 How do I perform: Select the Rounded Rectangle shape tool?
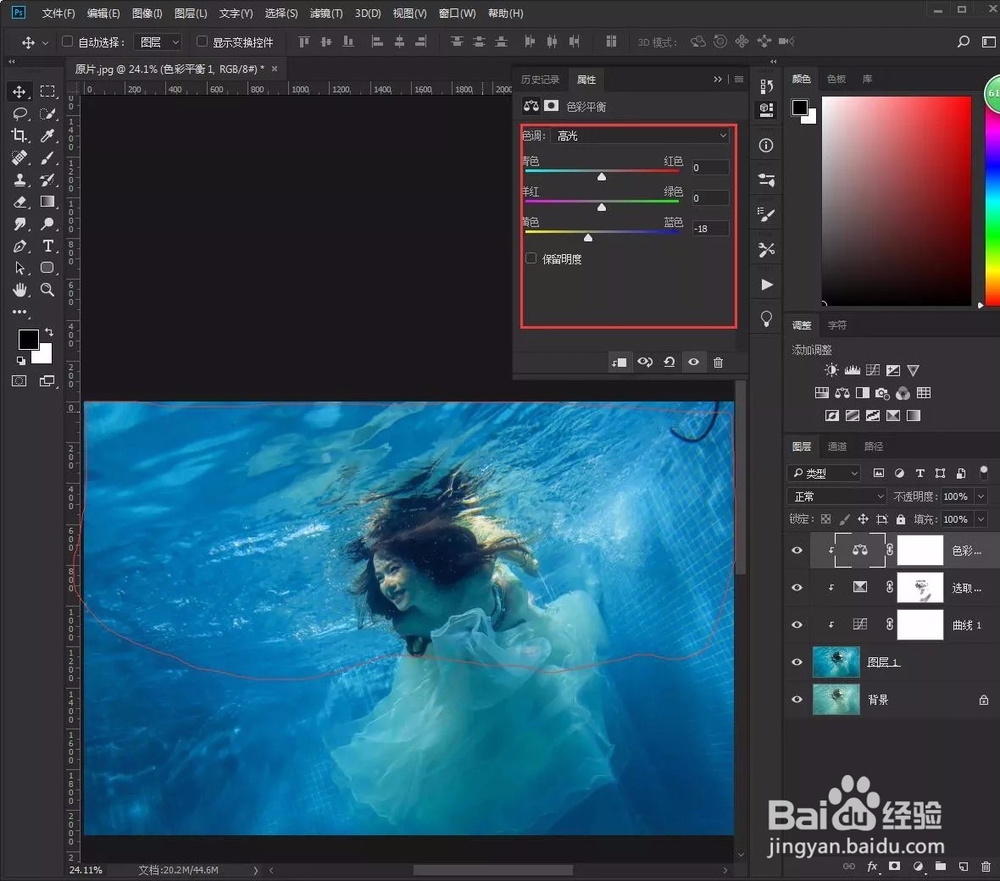click(x=47, y=268)
